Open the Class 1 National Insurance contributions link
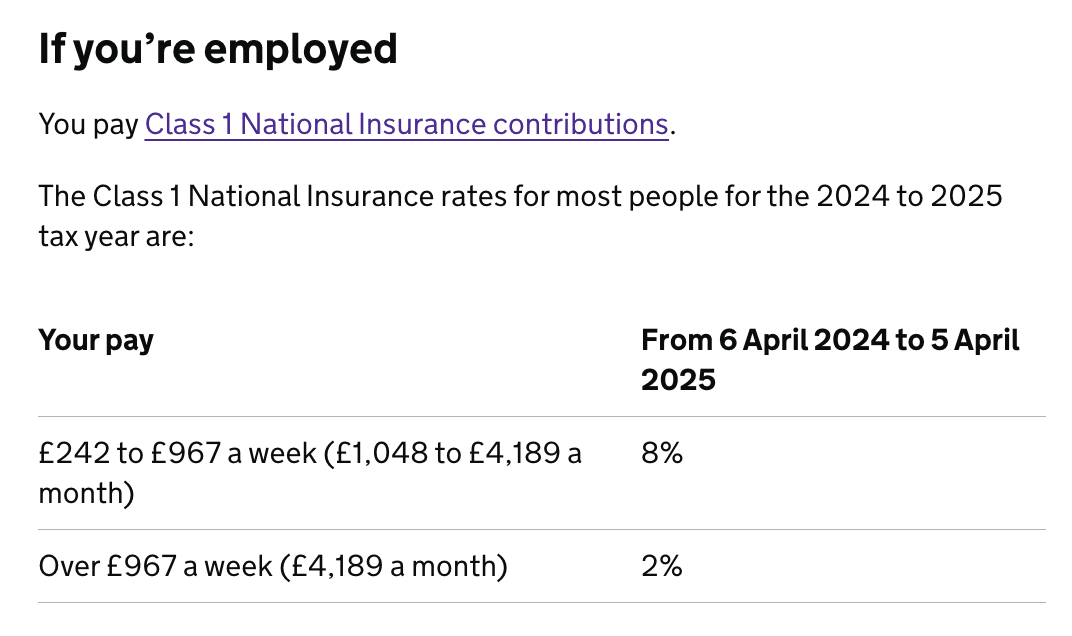This screenshot has height=636, width=1072. coord(406,125)
